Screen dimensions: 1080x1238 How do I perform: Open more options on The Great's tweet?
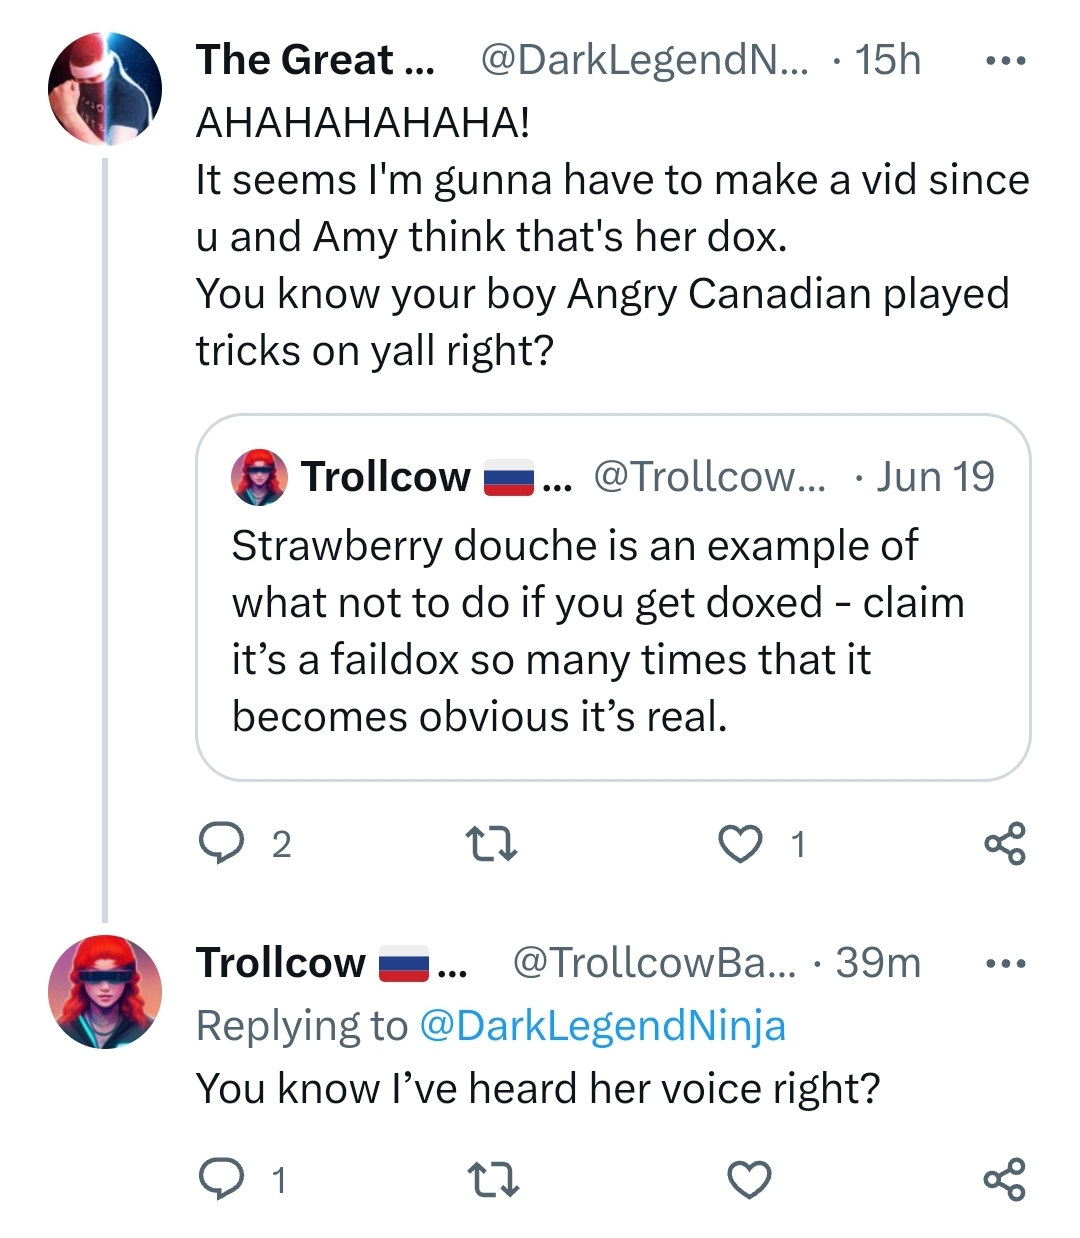[1004, 61]
